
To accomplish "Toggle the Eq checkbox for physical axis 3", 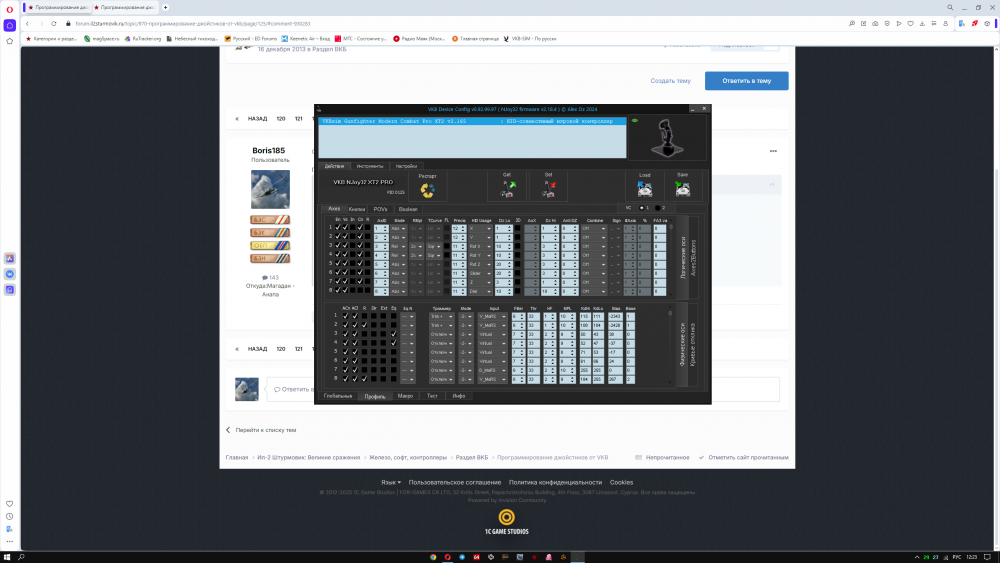I will [393, 333].
